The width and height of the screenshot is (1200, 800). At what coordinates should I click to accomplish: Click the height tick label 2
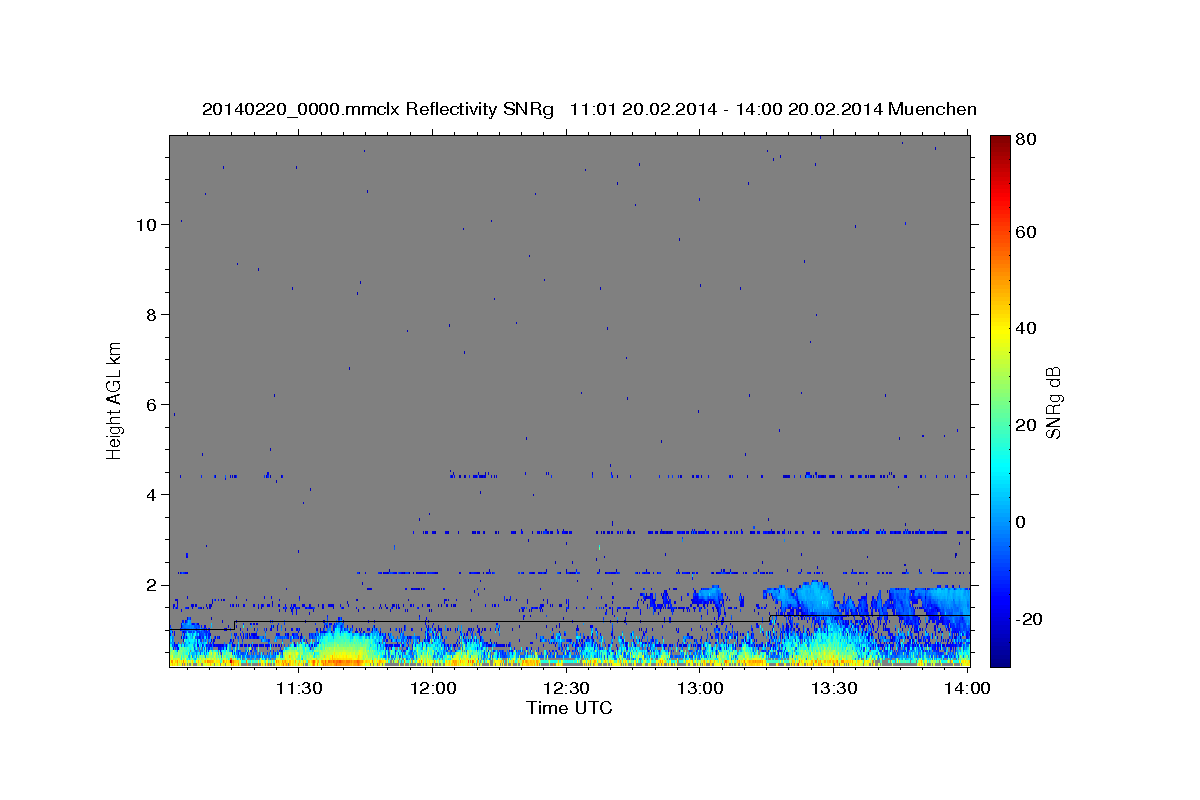152,585
